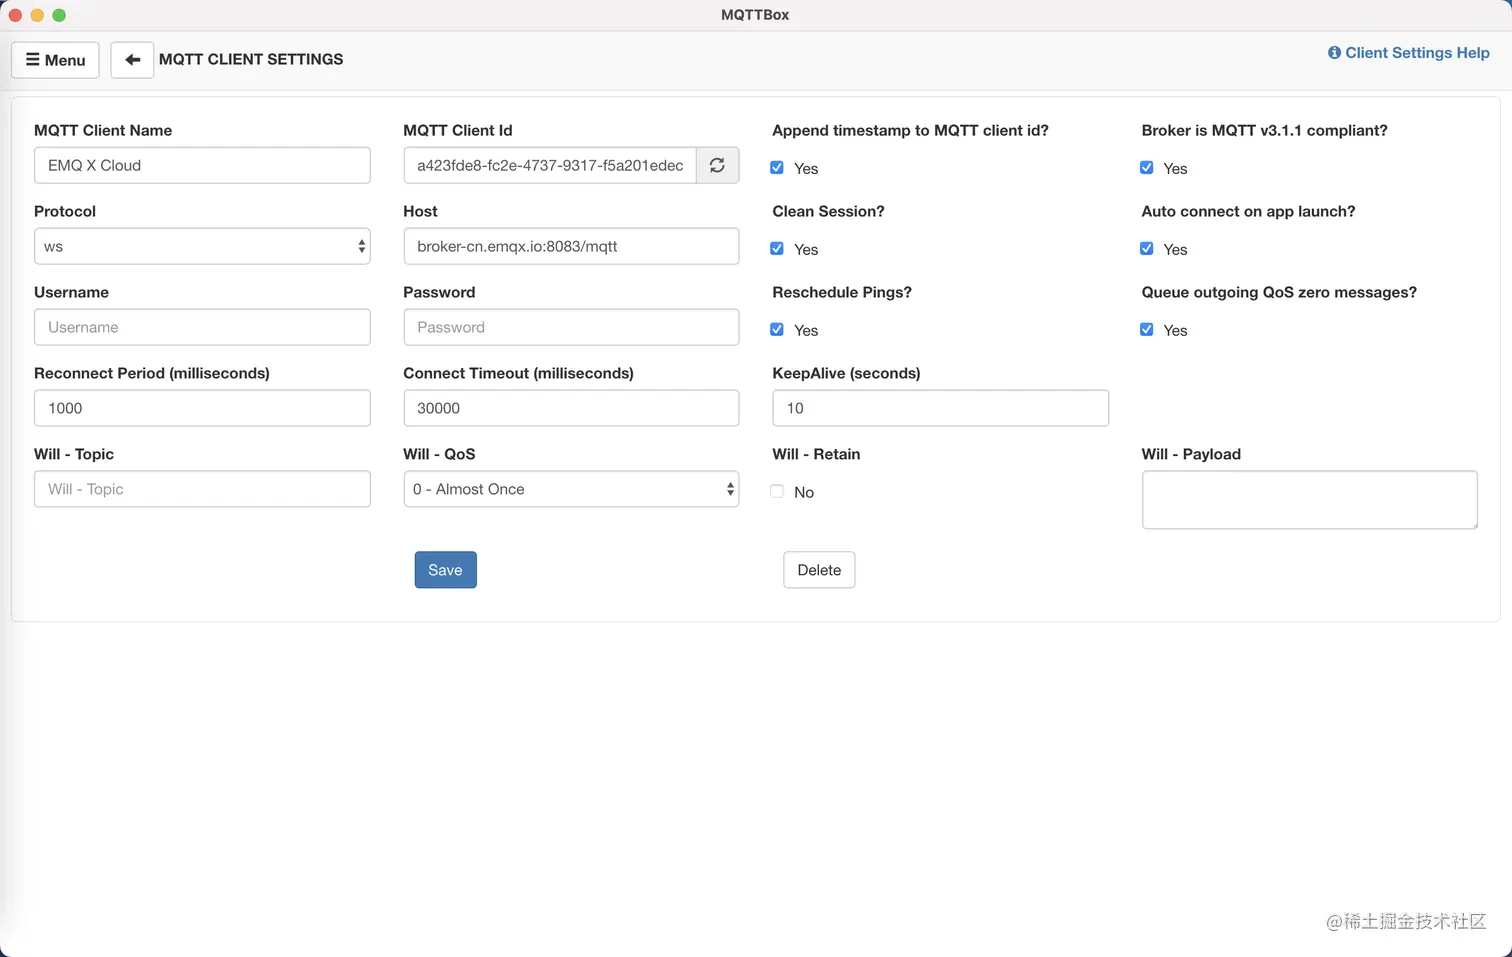Select the KeepAlive seconds field
The image size is (1512, 957).
click(x=940, y=408)
